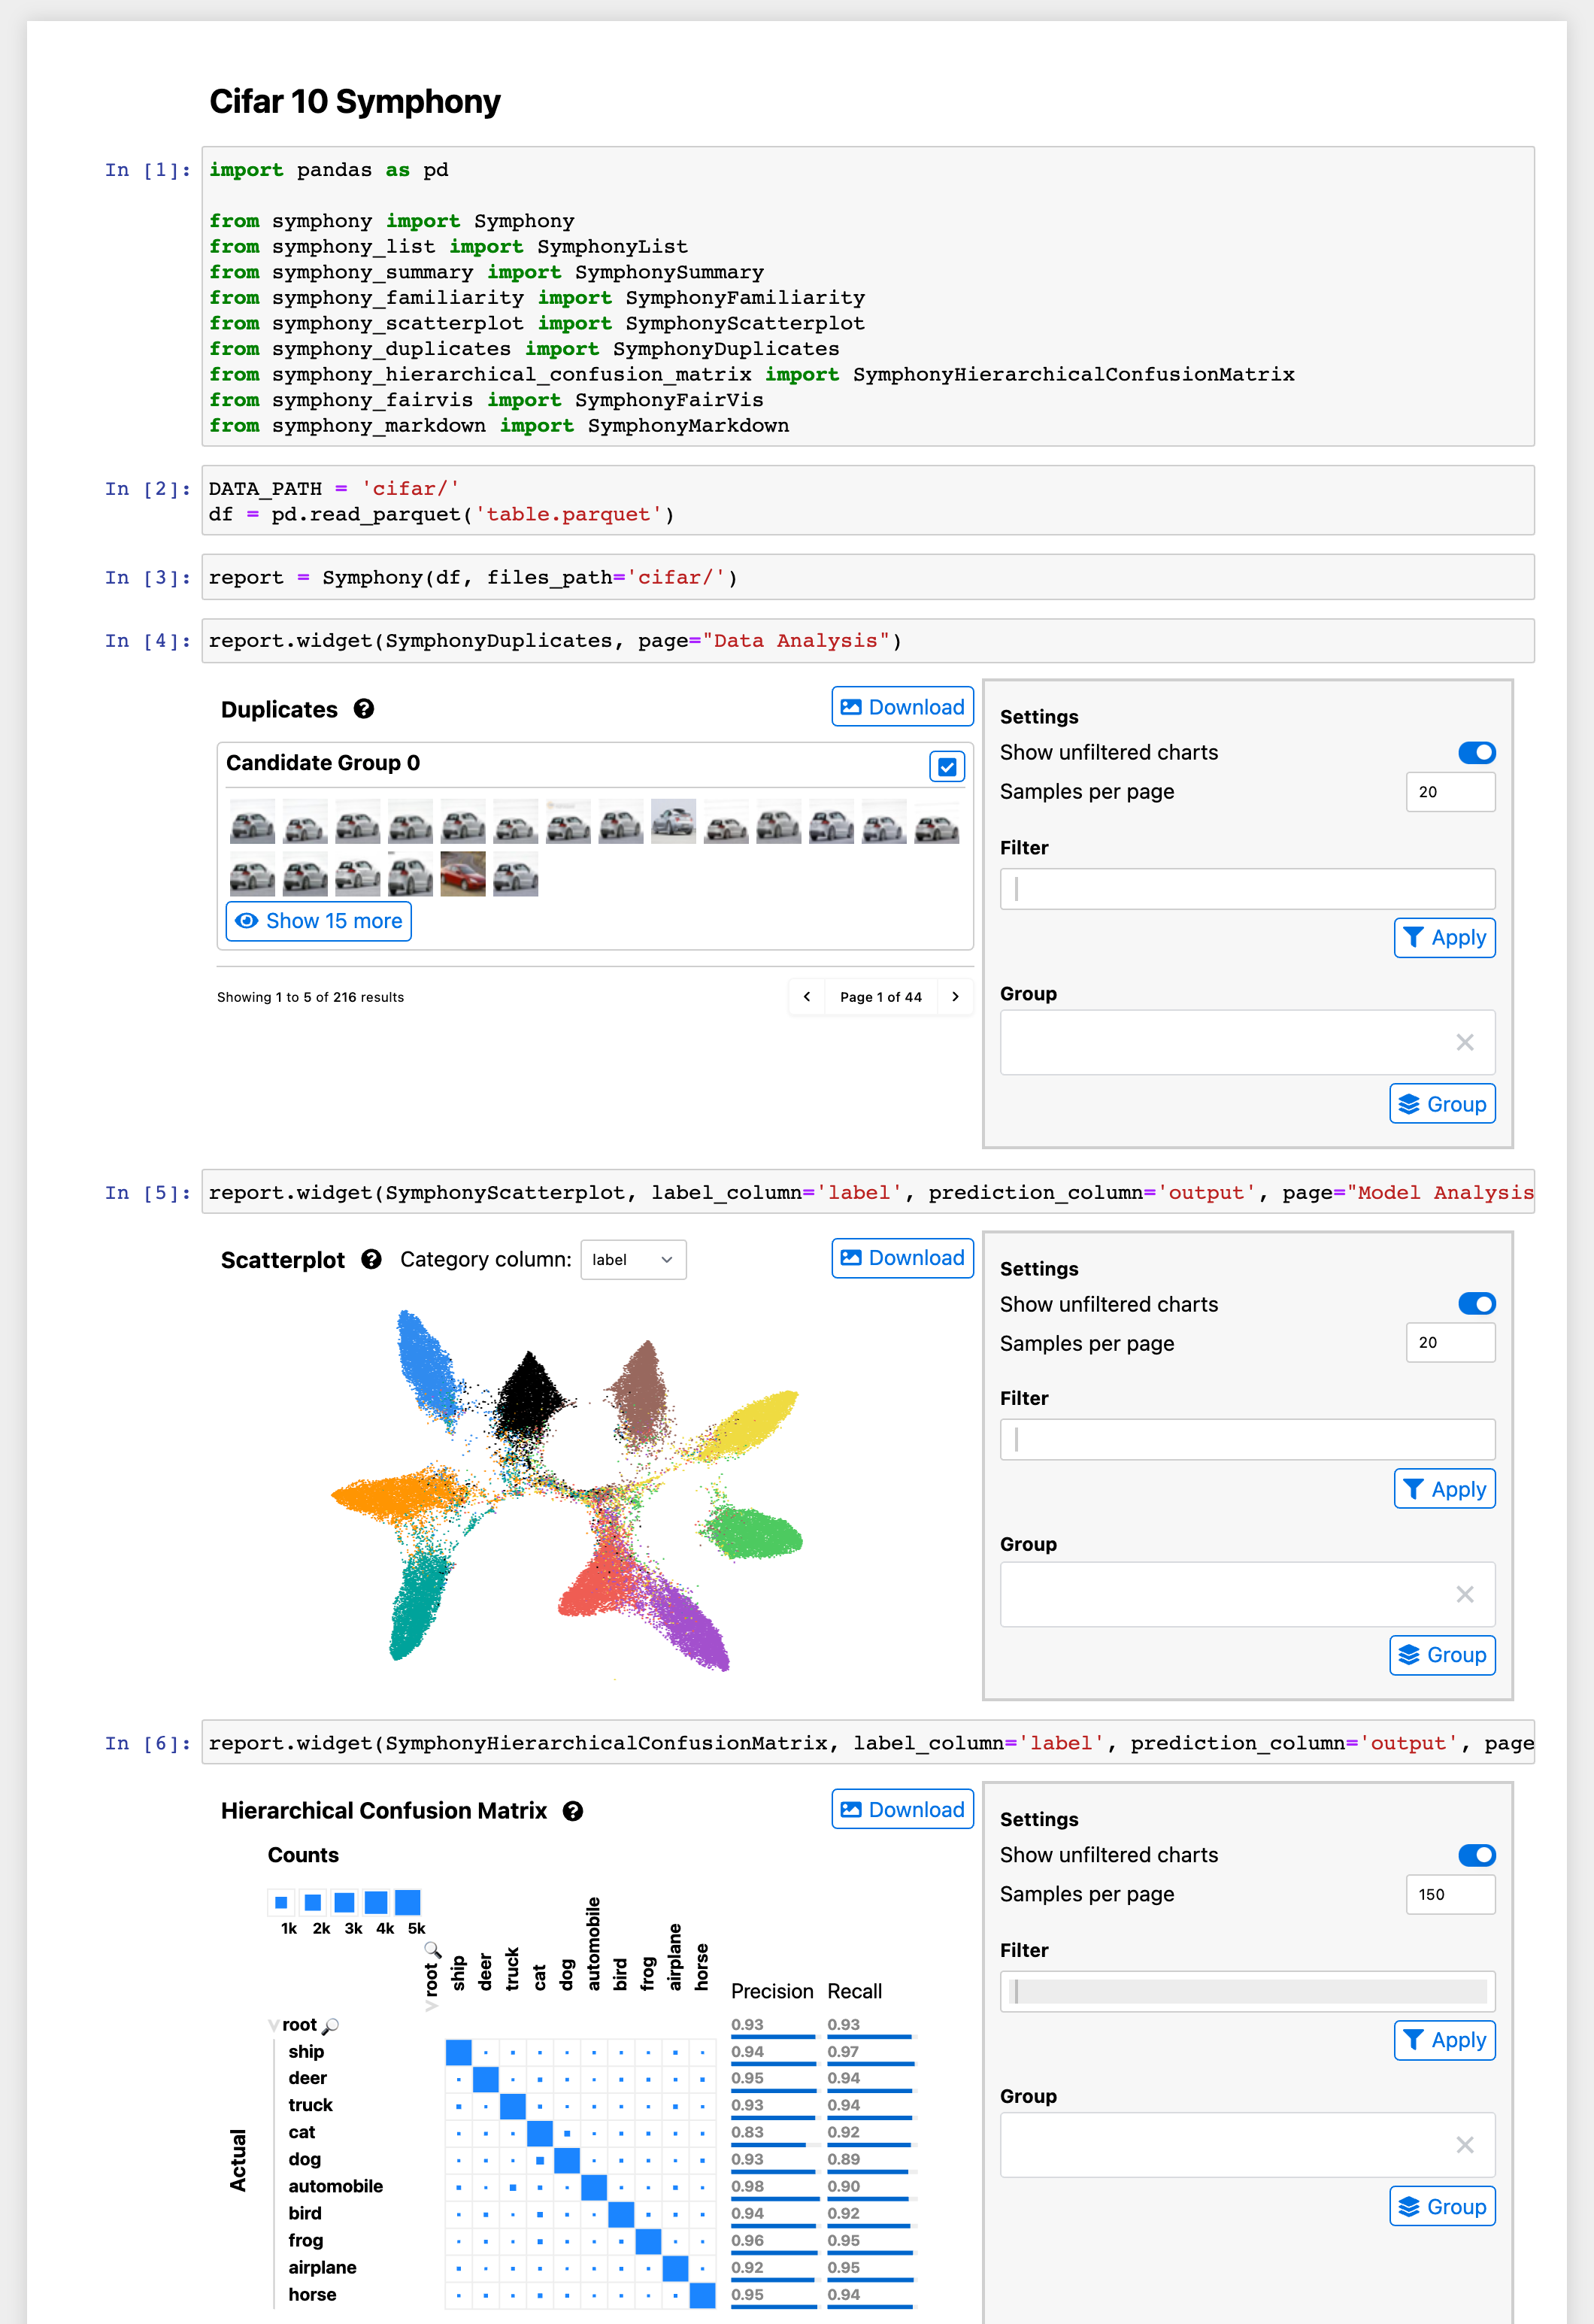Toggle Show unfiltered charts in Duplicates settings
1594x2324 pixels.
[1476, 752]
